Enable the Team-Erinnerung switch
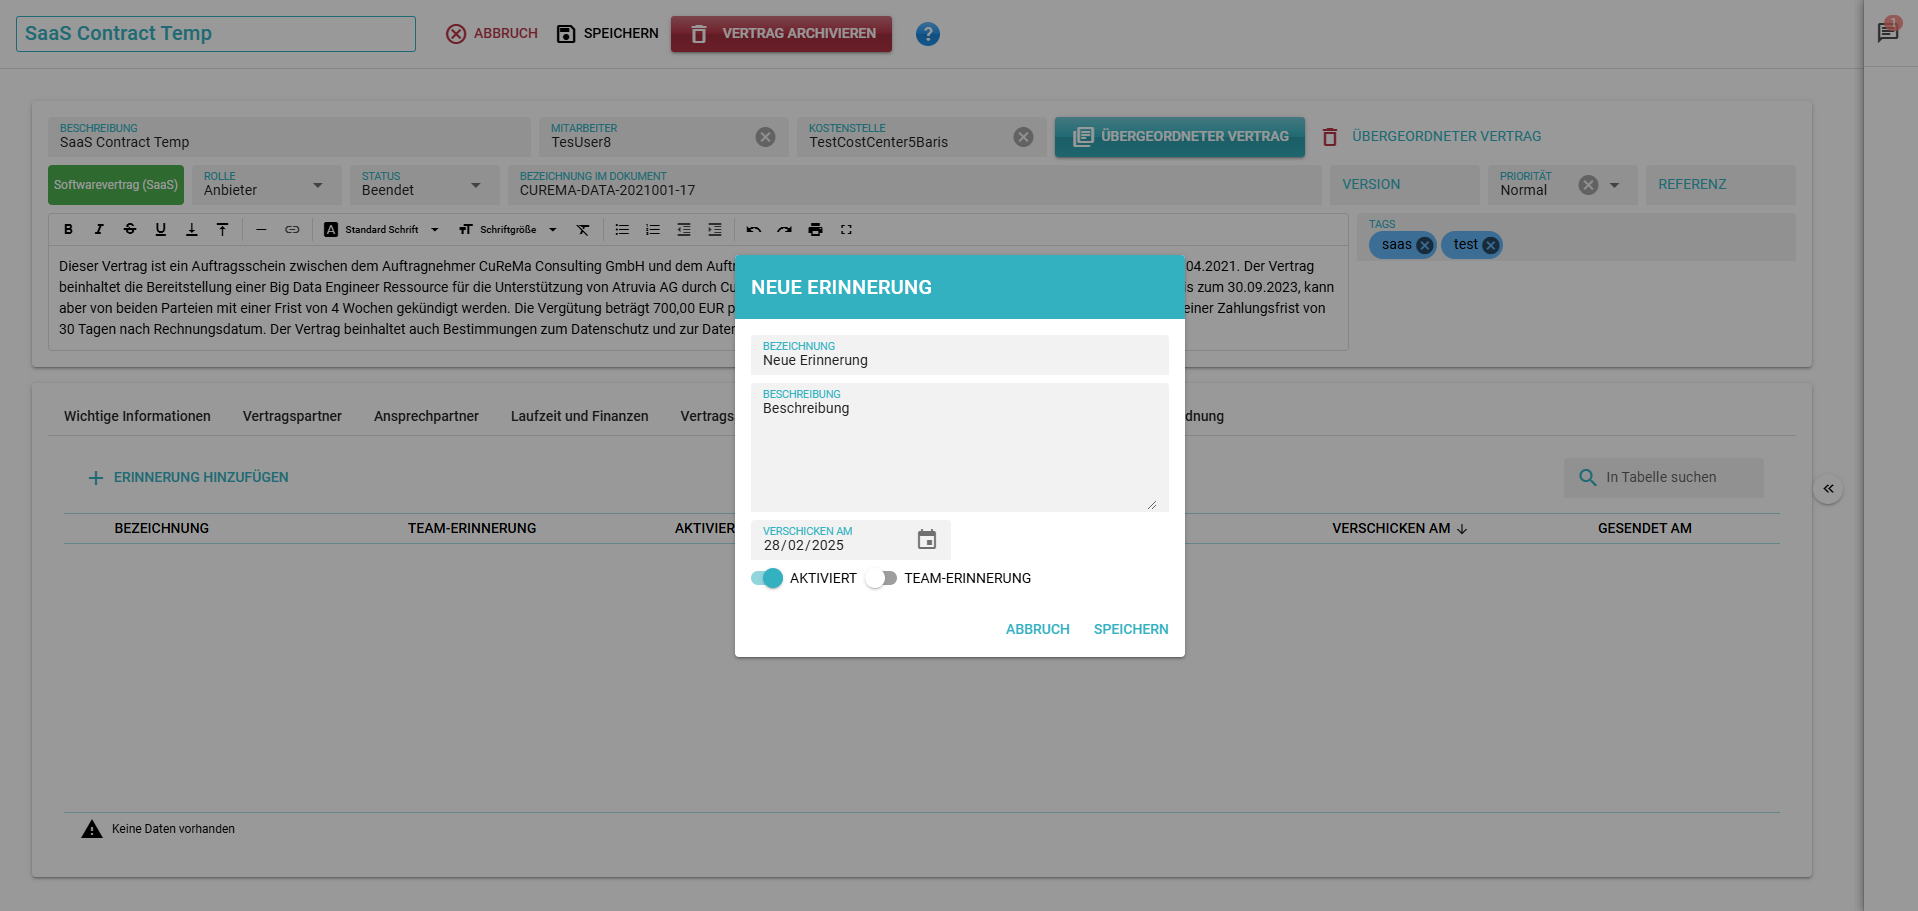 pyautogui.click(x=881, y=578)
